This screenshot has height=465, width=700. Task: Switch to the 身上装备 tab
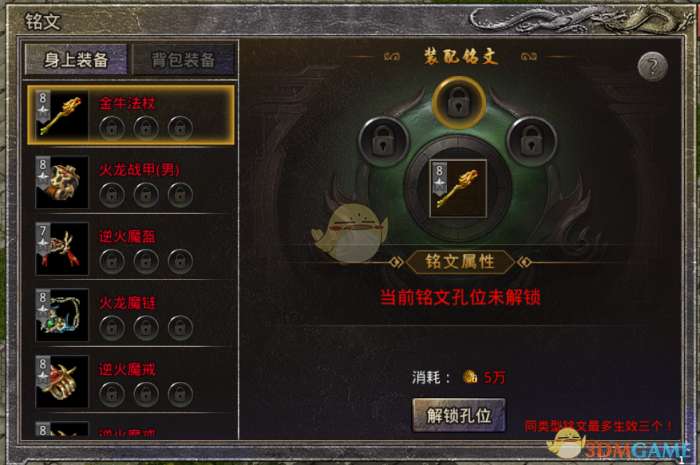[76, 59]
